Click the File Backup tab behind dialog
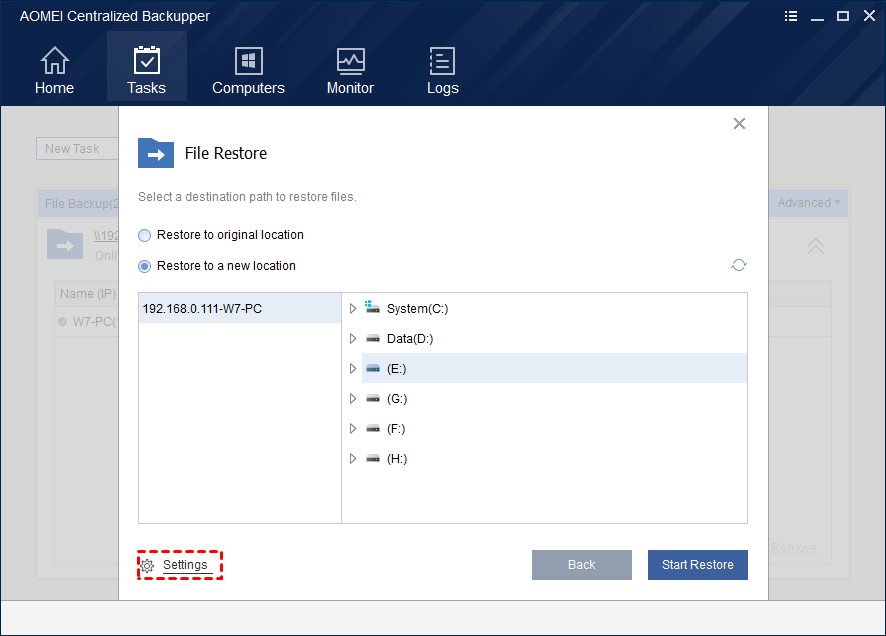The width and height of the screenshot is (886, 636). (x=79, y=203)
